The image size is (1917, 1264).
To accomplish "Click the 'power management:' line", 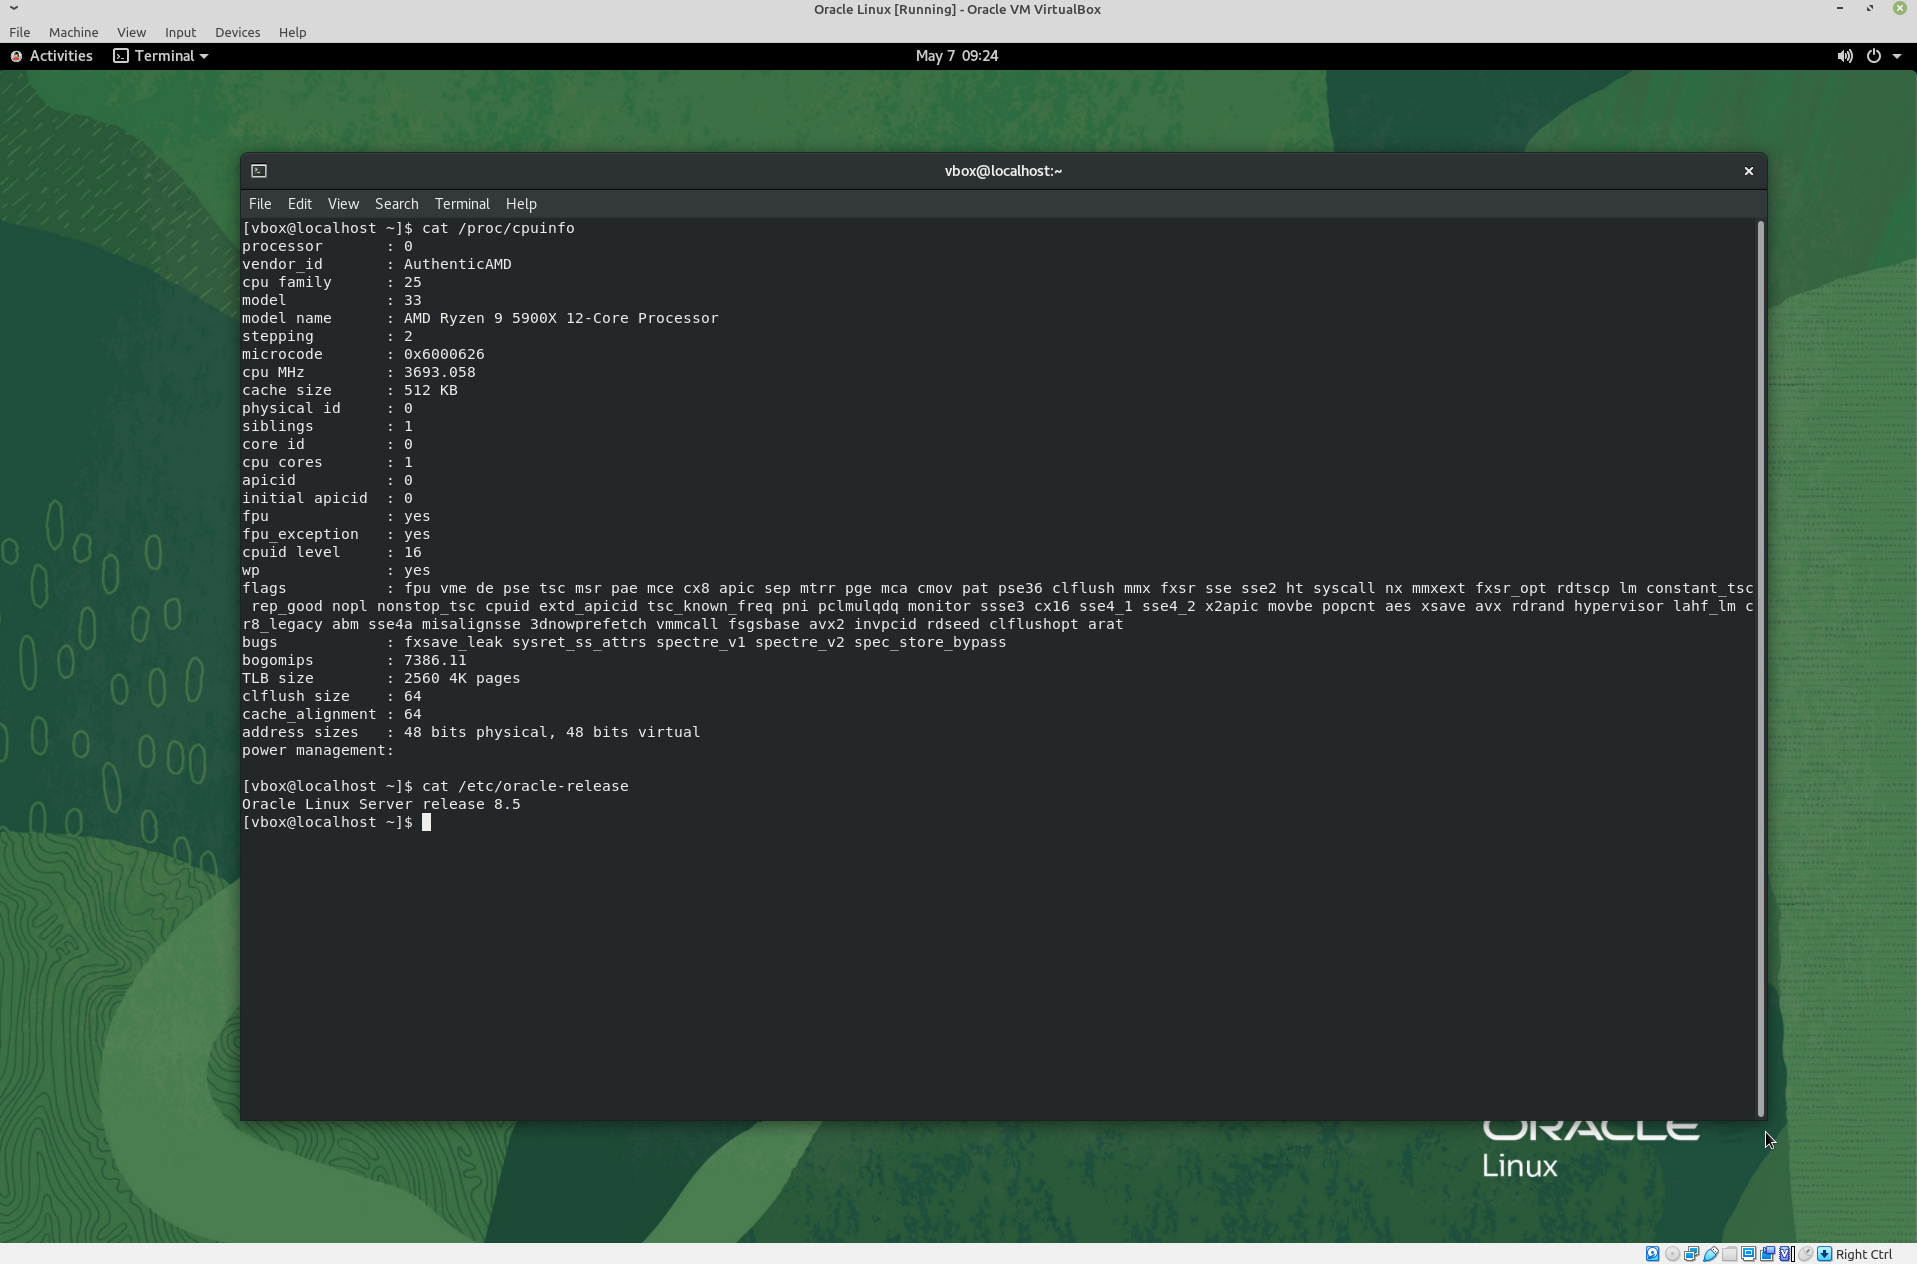I will click(x=318, y=750).
